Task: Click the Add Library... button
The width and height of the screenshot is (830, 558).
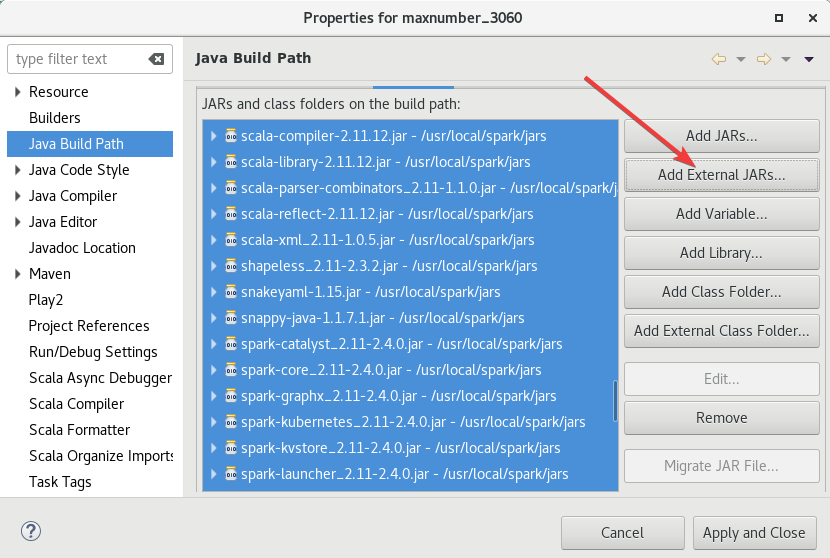Action: pyautogui.click(x=721, y=253)
